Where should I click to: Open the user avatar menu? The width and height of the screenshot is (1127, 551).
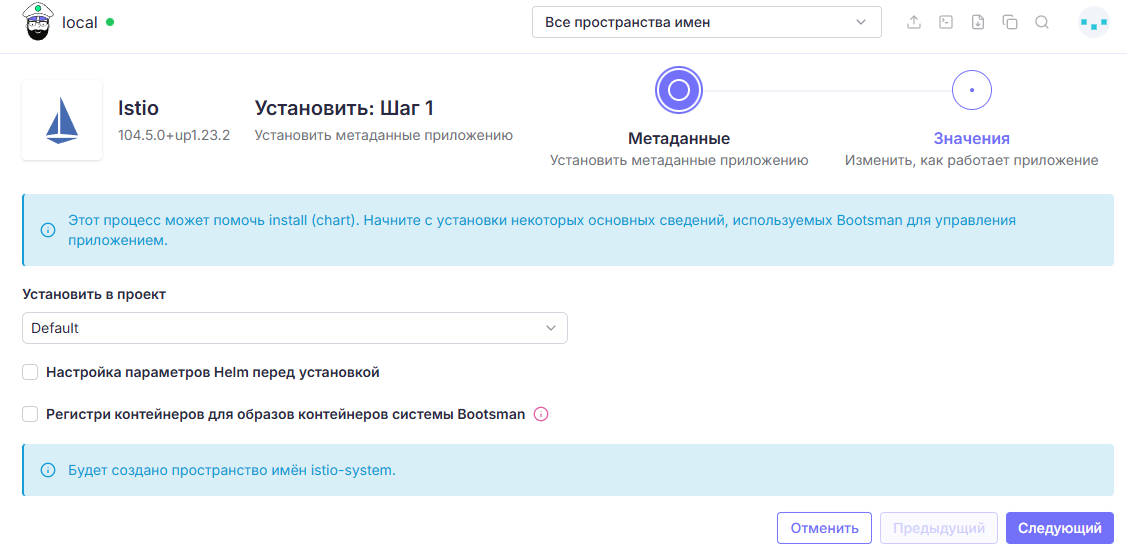pyautogui.click(x=1094, y=22)
